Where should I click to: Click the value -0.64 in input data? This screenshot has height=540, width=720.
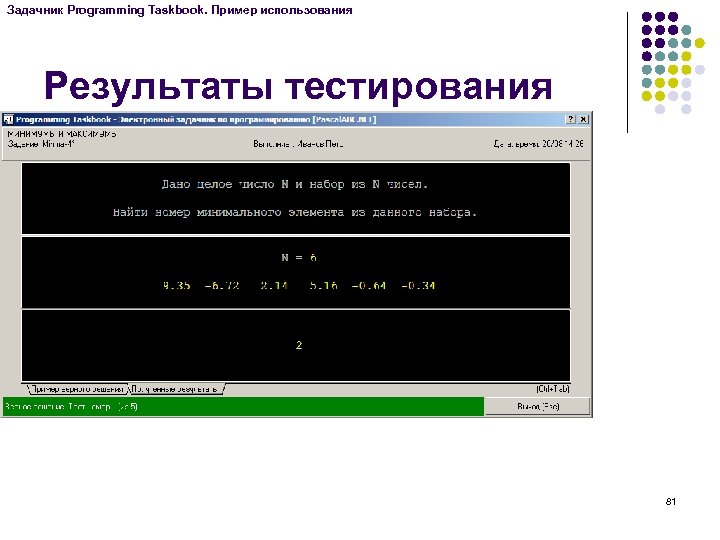(x=369, y=286)
